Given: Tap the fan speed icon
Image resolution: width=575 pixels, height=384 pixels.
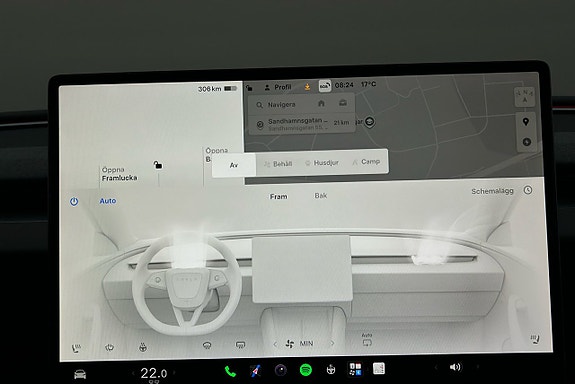Looking at the screenshot, I should [290, 344].
